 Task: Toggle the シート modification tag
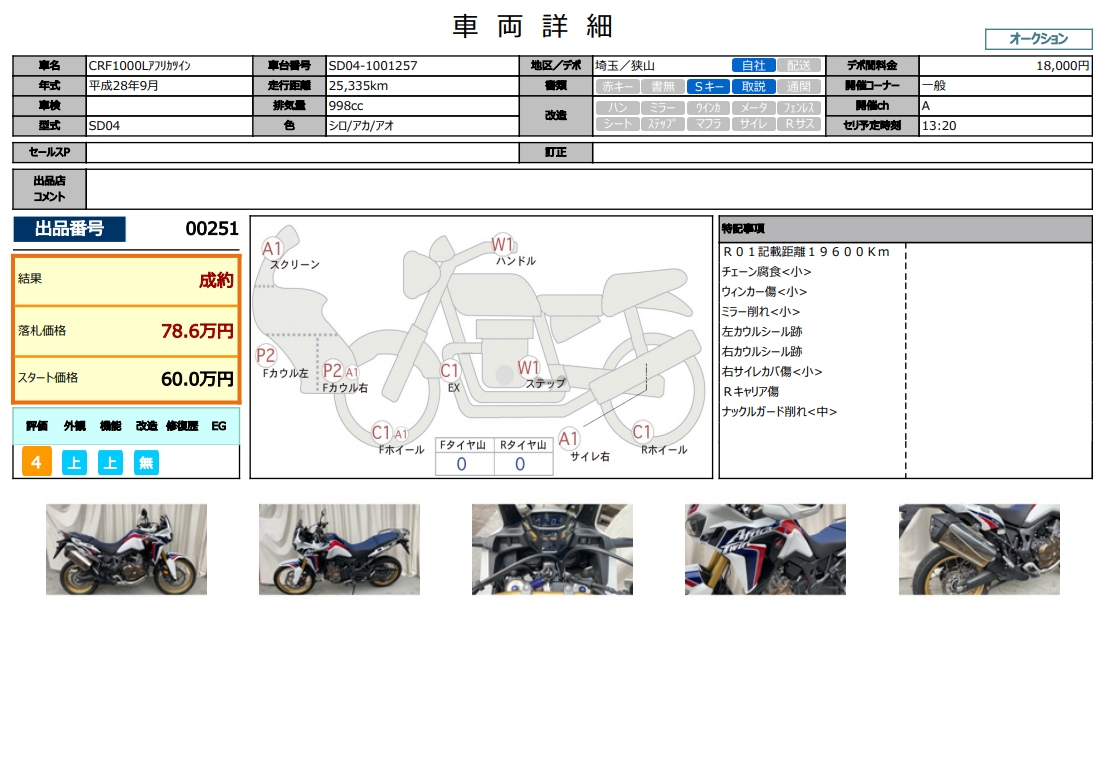(618, 123)
